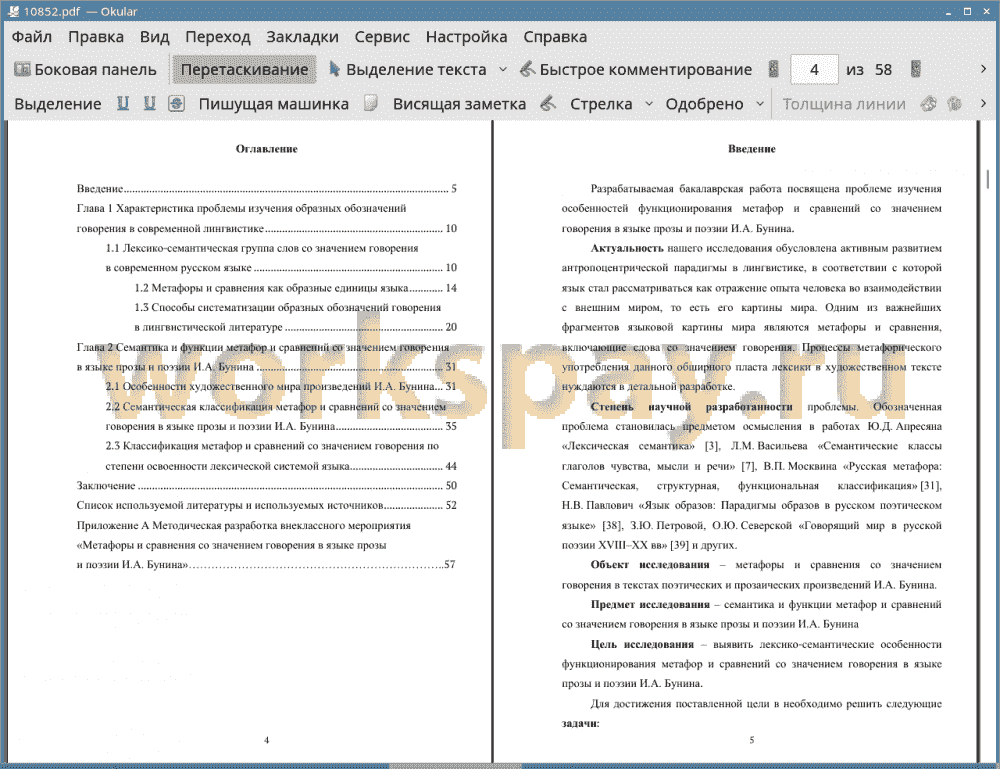The height and width of the screenshot is (769, 1000).
Task: Select the Пишущая машинка typewriter tool
Action: pos(274,104)
